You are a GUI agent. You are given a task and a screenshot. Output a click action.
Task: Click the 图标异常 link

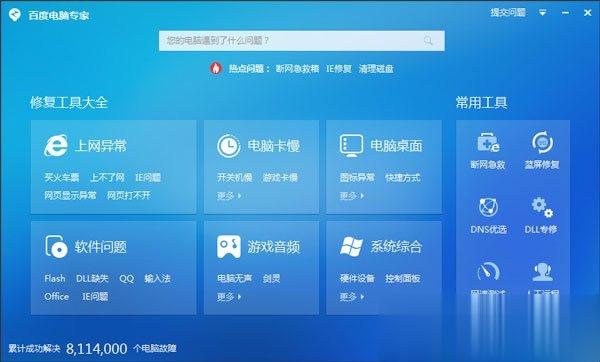point(357,177)
